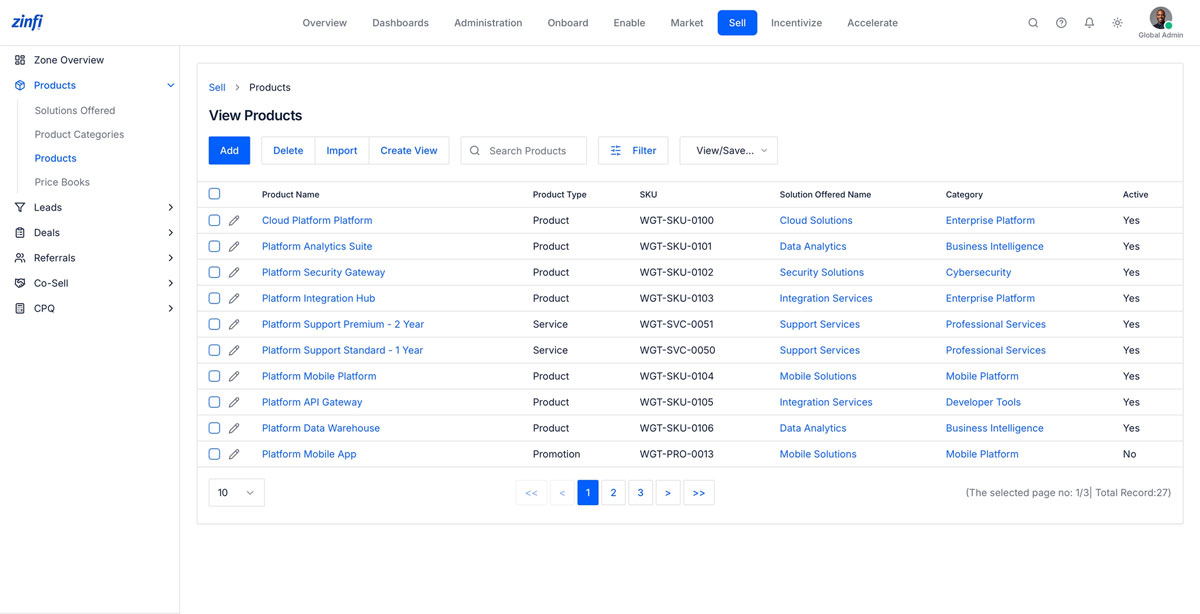Screen dimensions: 1200x614
Task: Click the Products cube icon in sidebar
Action: (20, 85)
